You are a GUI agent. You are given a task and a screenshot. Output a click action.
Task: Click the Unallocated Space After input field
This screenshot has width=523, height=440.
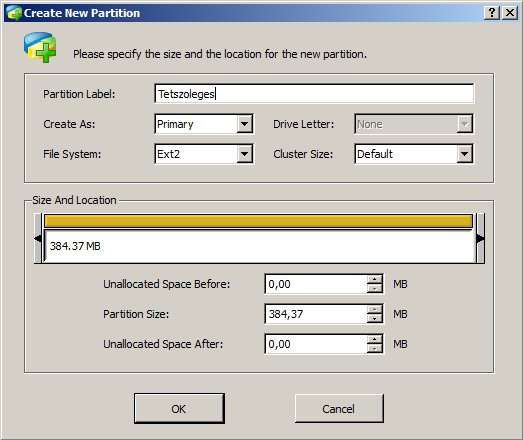point(316,344)
